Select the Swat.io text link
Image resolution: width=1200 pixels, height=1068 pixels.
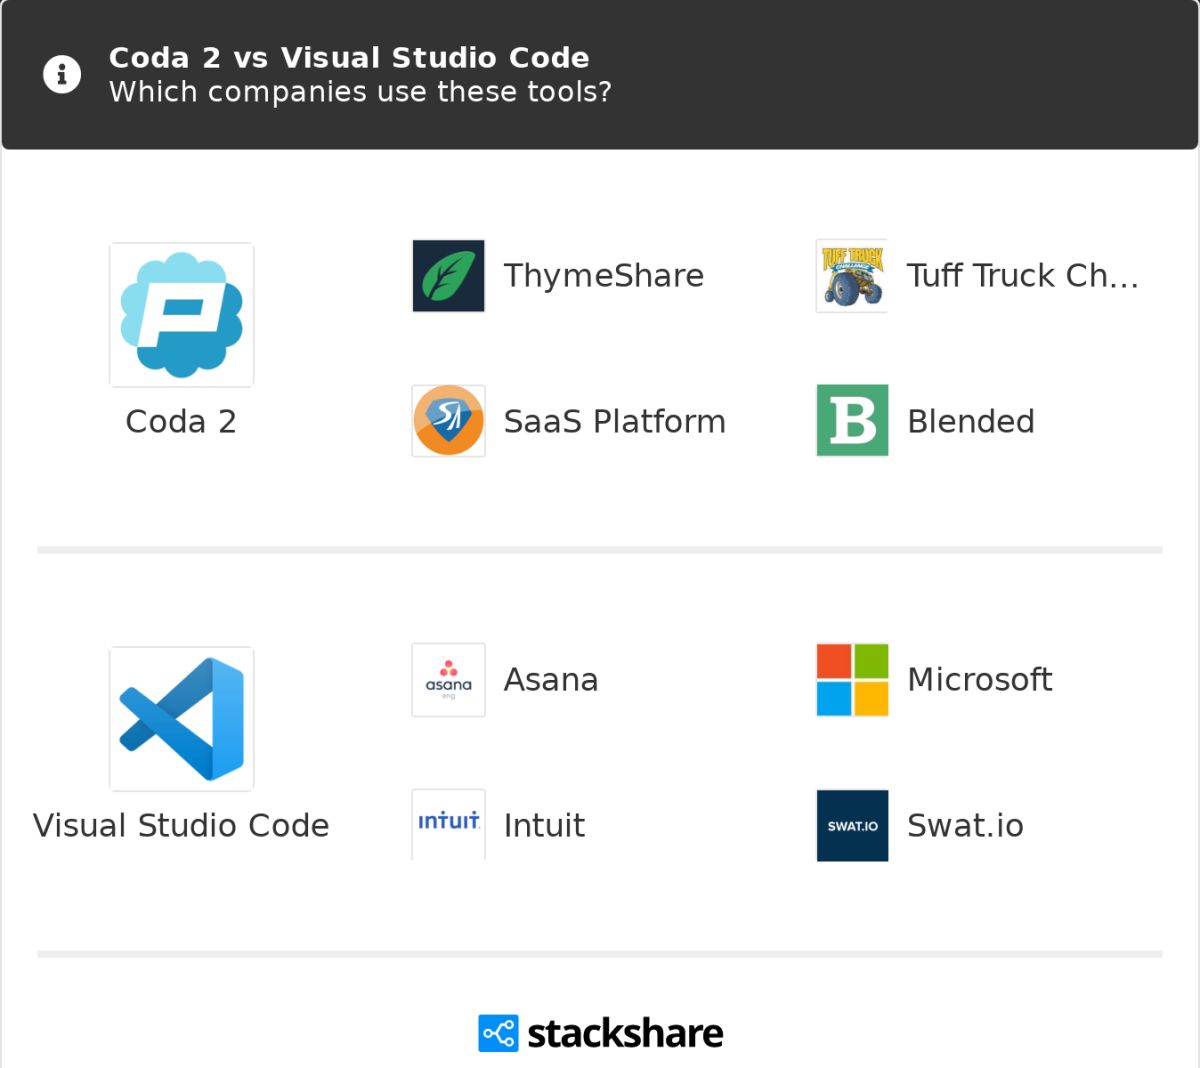(965, 825)
